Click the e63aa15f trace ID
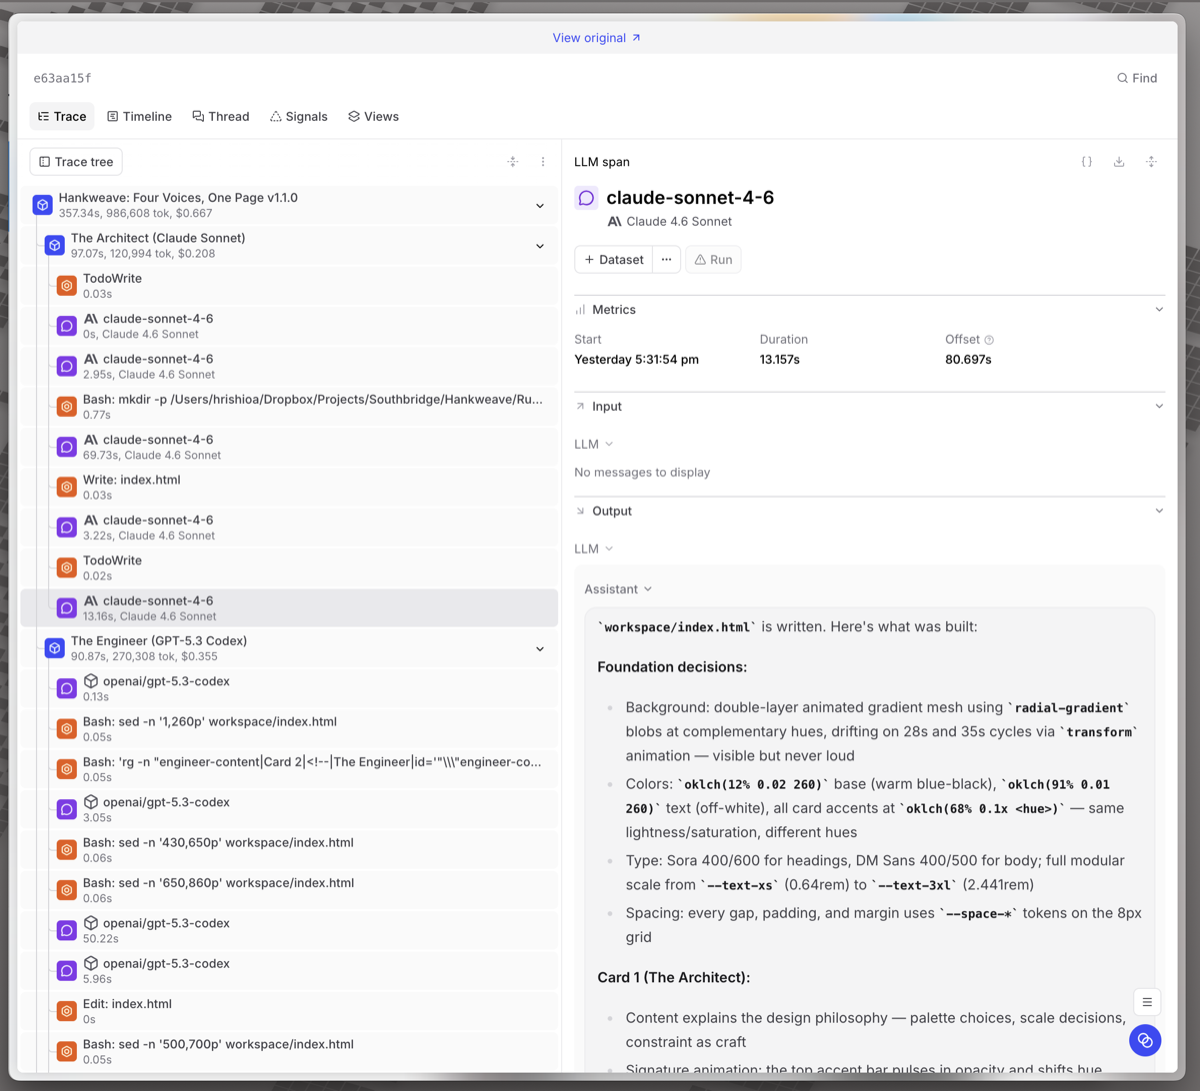Image resolution: width=1200 pixels, height=1091 pixels. pos(63,78)
